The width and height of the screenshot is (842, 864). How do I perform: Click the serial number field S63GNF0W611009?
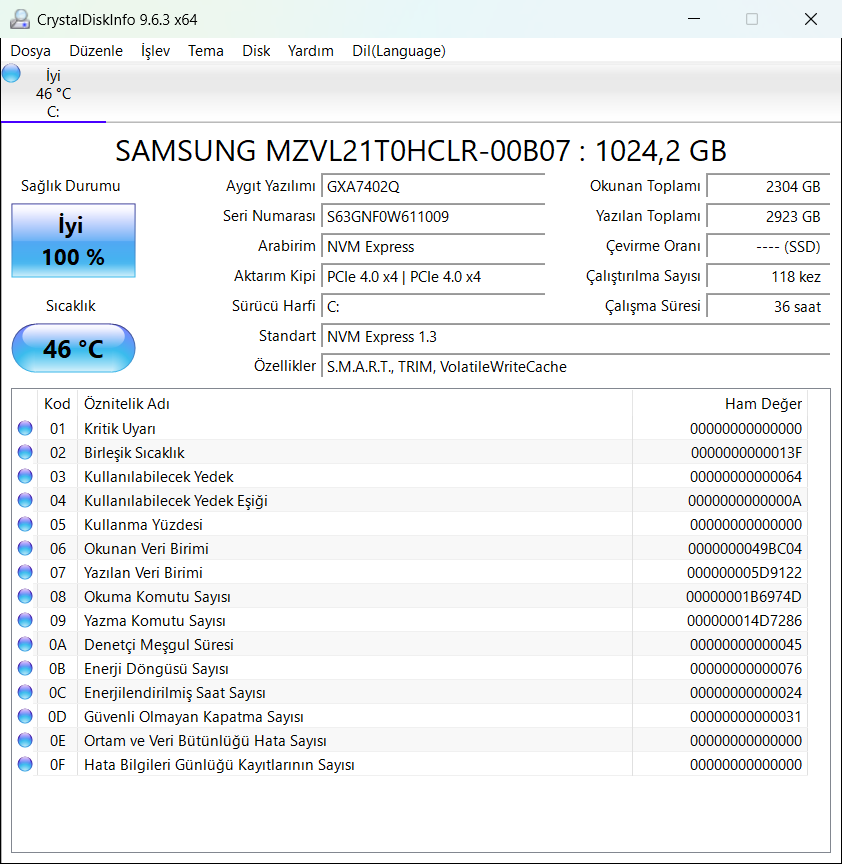[x=433, y=217]
